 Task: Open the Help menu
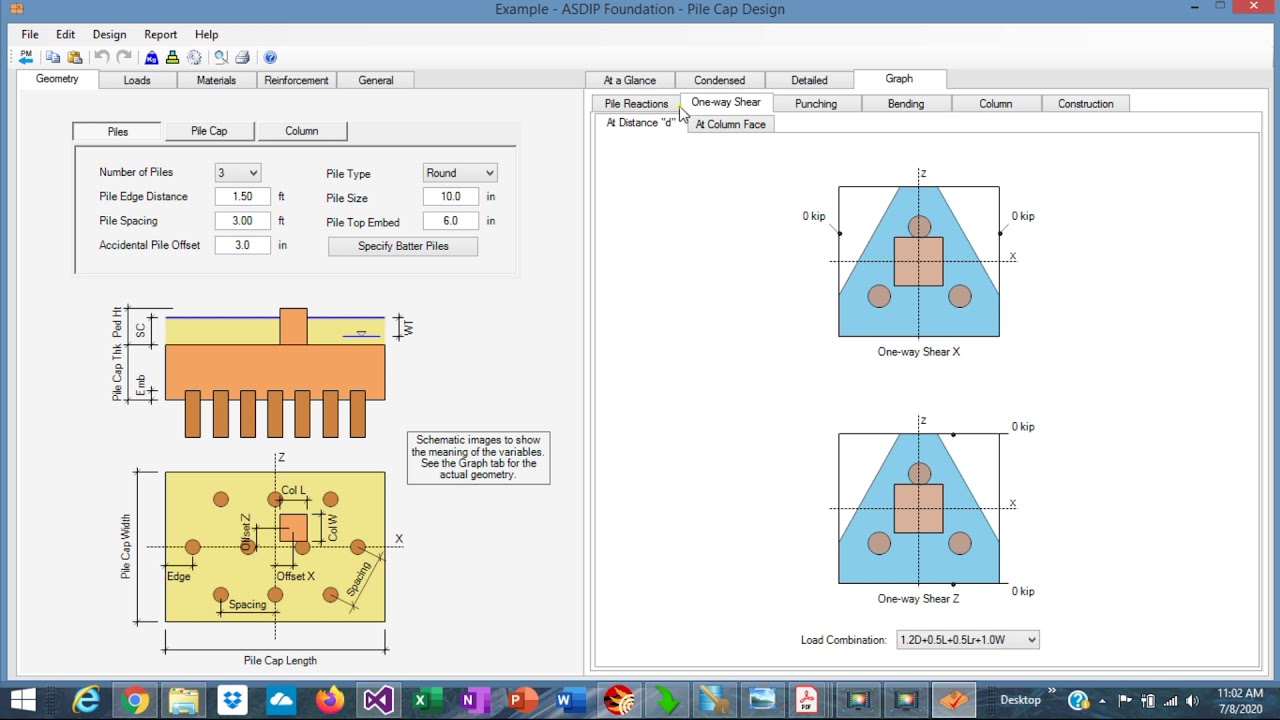click(x=206, y=34)
